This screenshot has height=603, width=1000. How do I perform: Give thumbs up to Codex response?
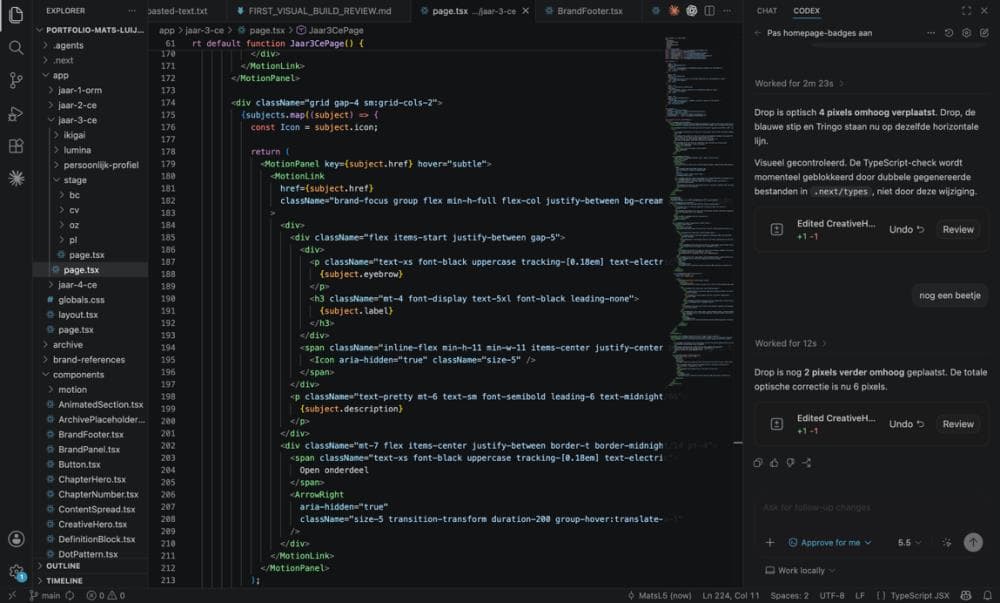pos(774,463)
